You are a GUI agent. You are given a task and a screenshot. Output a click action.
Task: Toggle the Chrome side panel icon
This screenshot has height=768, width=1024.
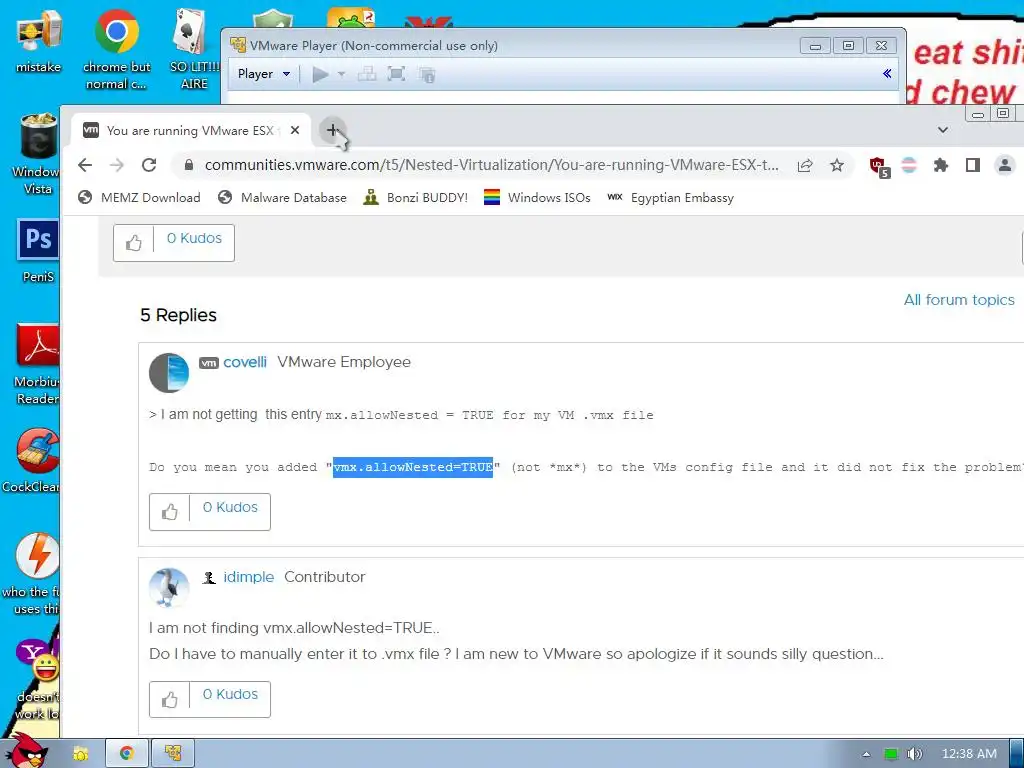[x=972, y=165]
